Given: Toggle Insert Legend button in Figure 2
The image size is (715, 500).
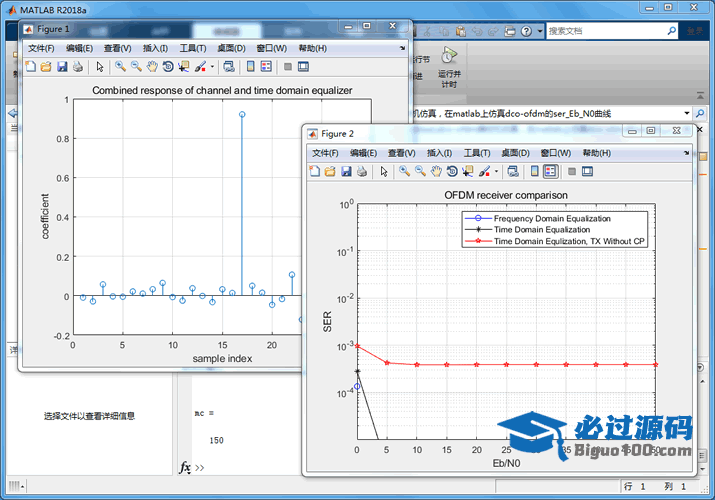Looking at the screenshot, I should [x=551, y=172].
